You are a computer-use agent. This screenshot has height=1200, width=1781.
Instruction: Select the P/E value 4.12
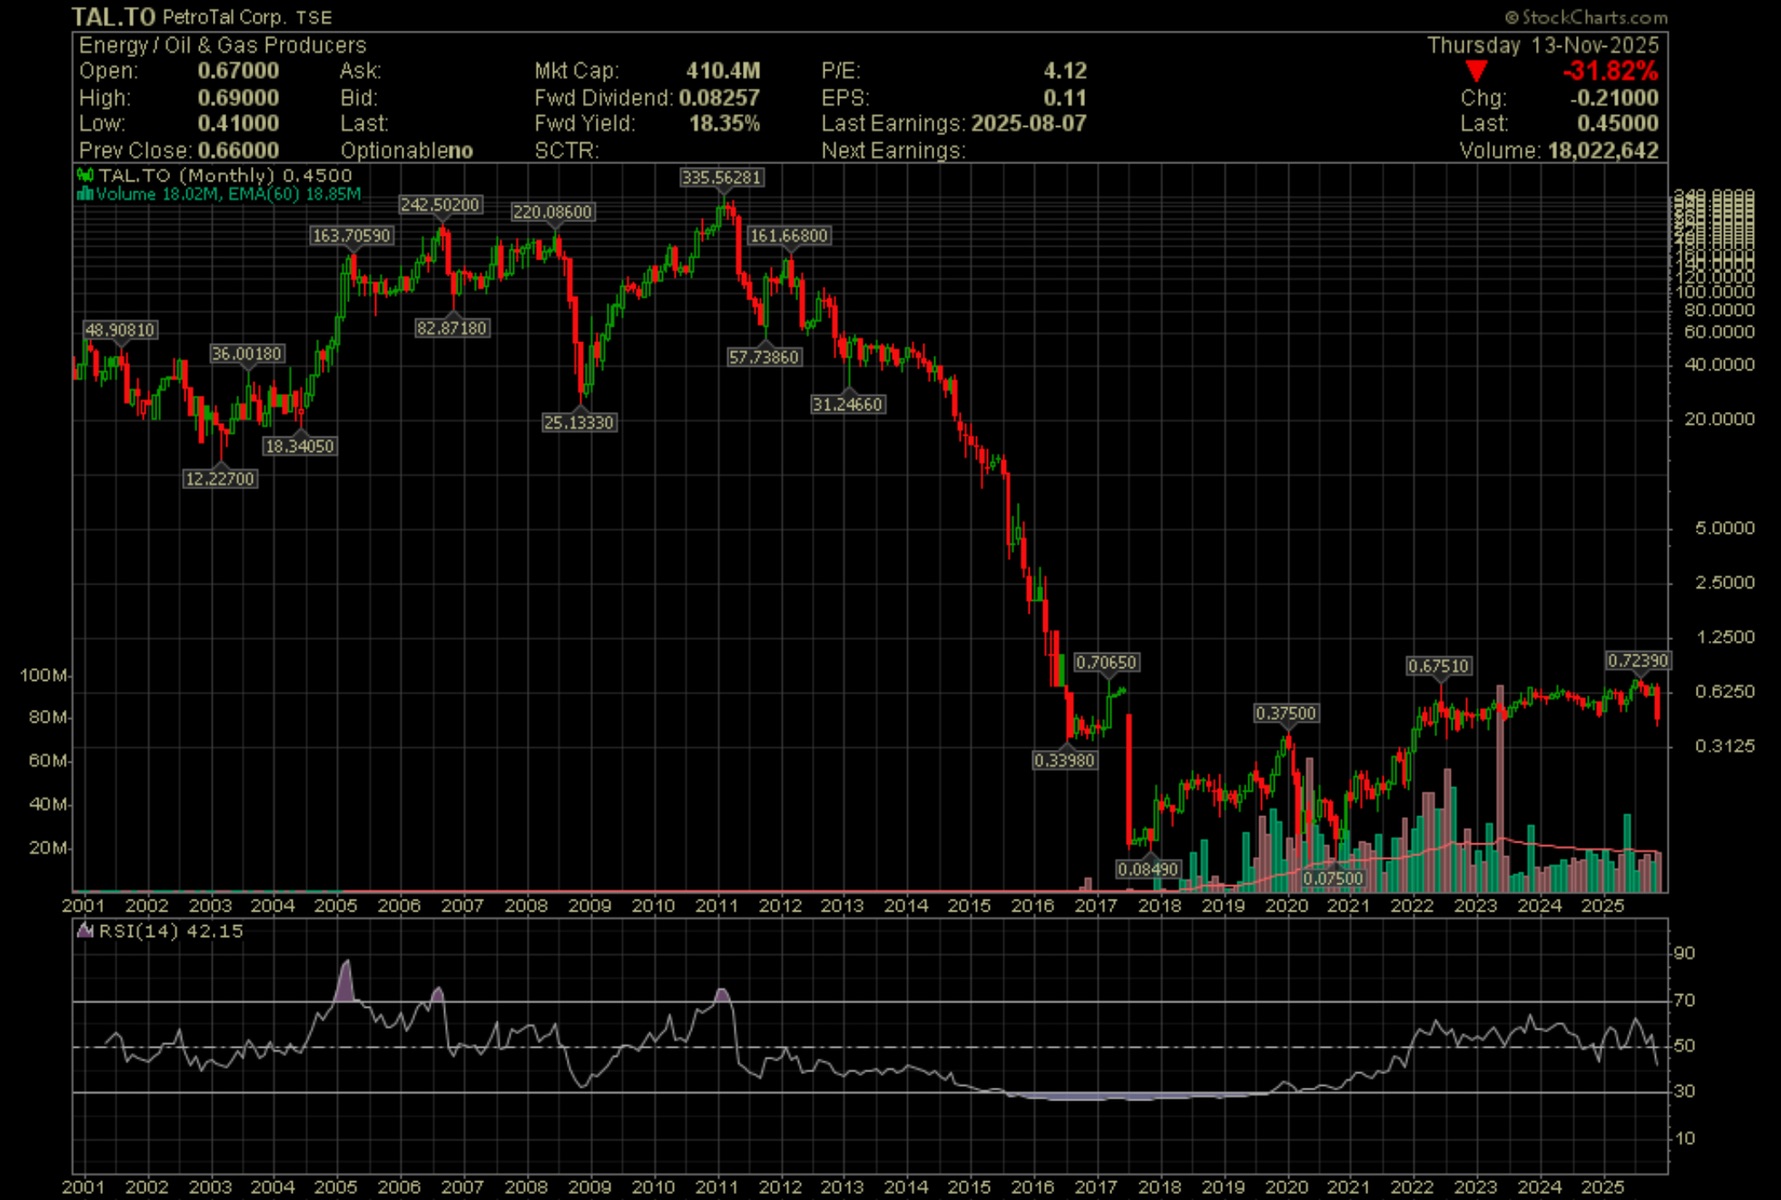[1065, 71]
